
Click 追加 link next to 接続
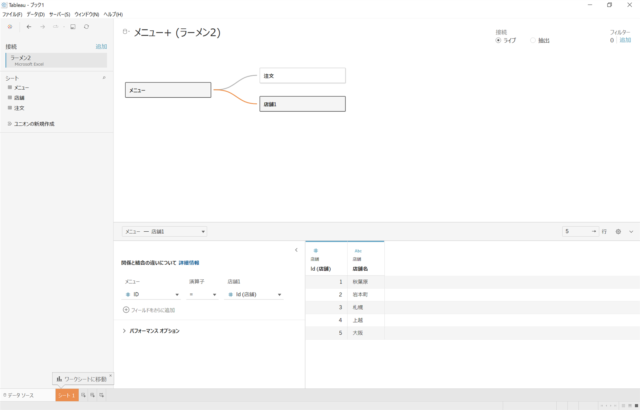click(x=101, y=47)
